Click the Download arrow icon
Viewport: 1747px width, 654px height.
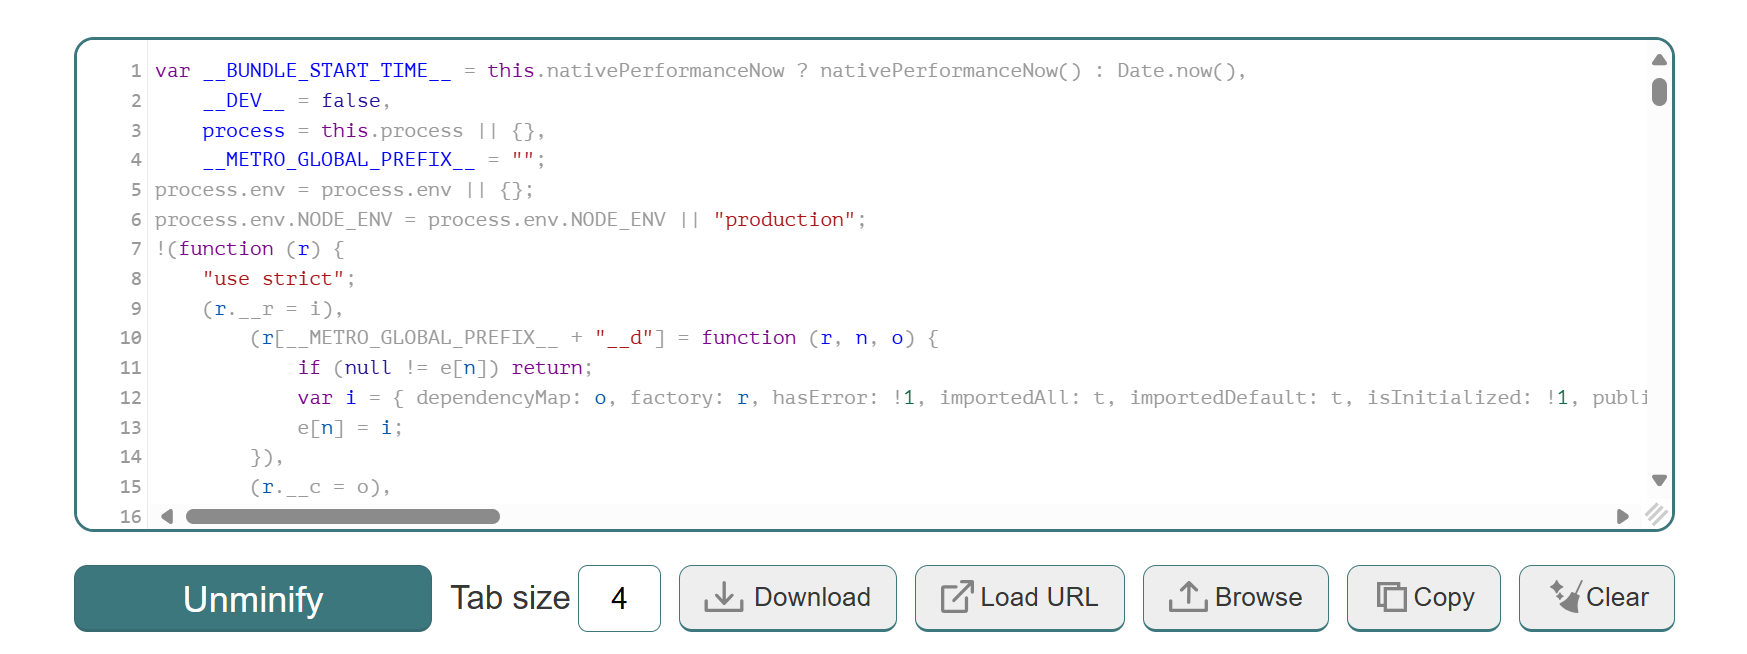coord(723,598)
